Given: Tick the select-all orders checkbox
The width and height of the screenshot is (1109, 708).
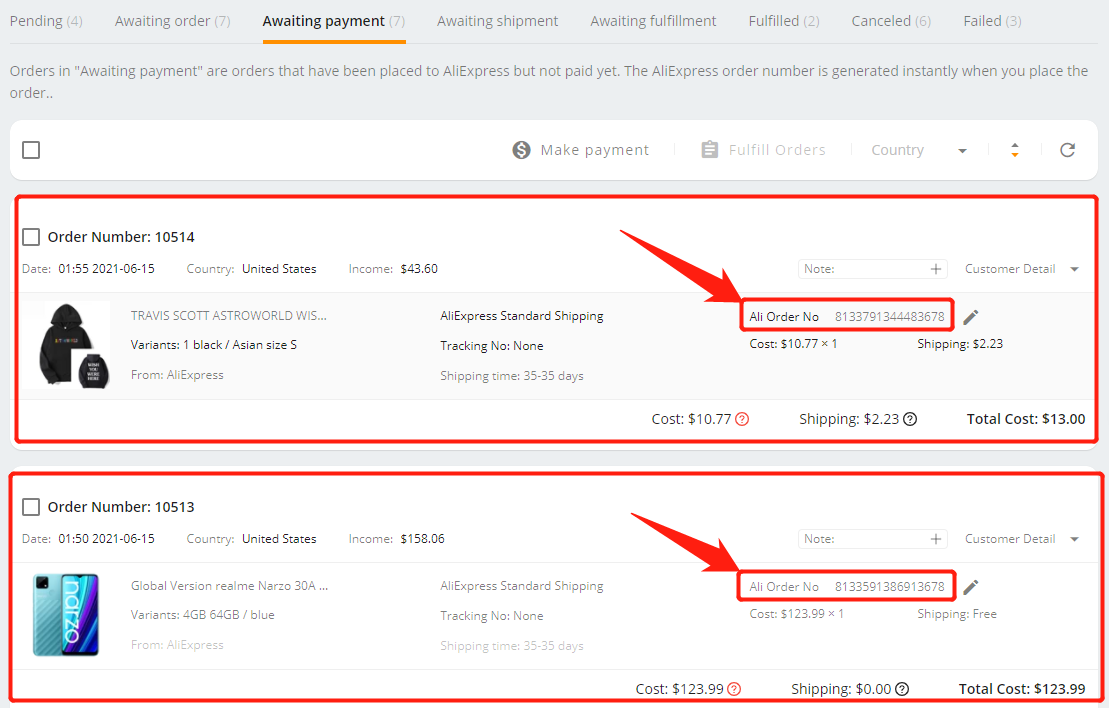Looking at the screenshot, I should tap(31, 150).
